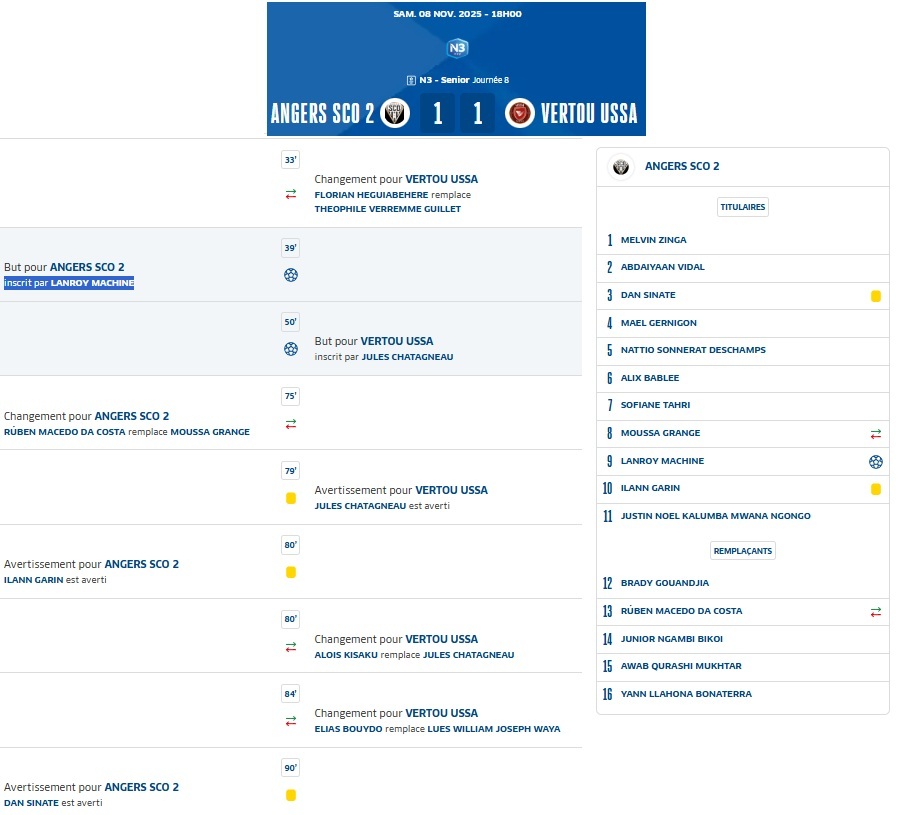Viewport: 899px width, 815px height.
Task: Open the ANGERS SCO 2 team name in the score header
Action: pyautogui.click(x=322, y=114)
